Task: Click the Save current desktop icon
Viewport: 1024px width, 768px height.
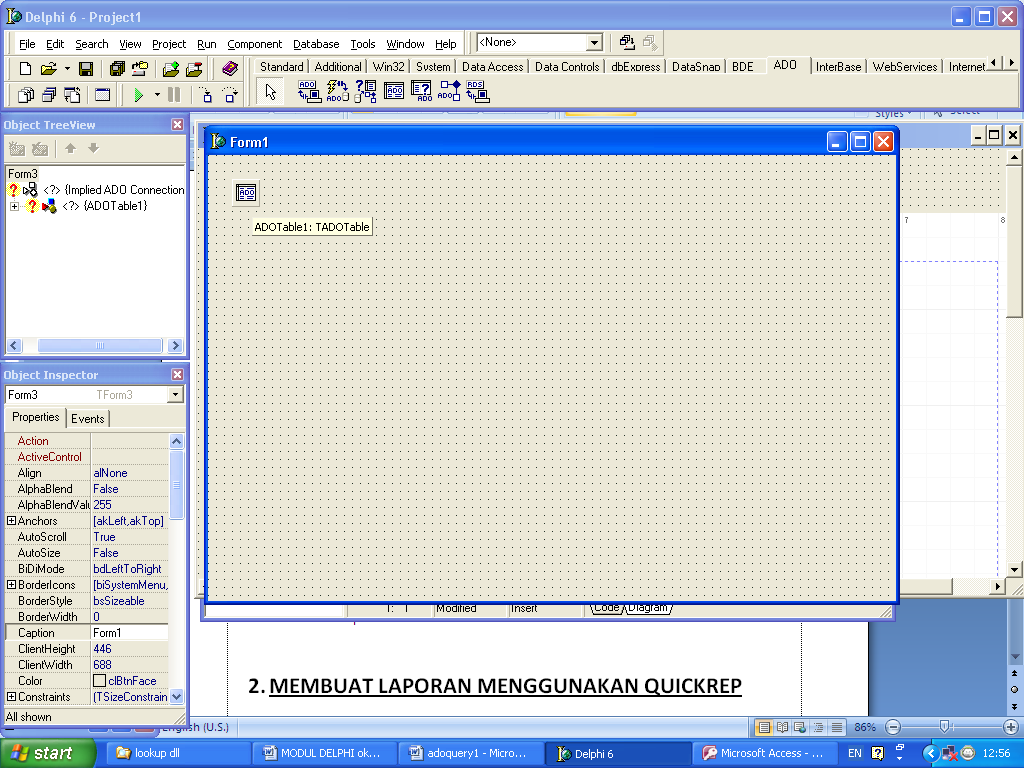Action: 627,42
